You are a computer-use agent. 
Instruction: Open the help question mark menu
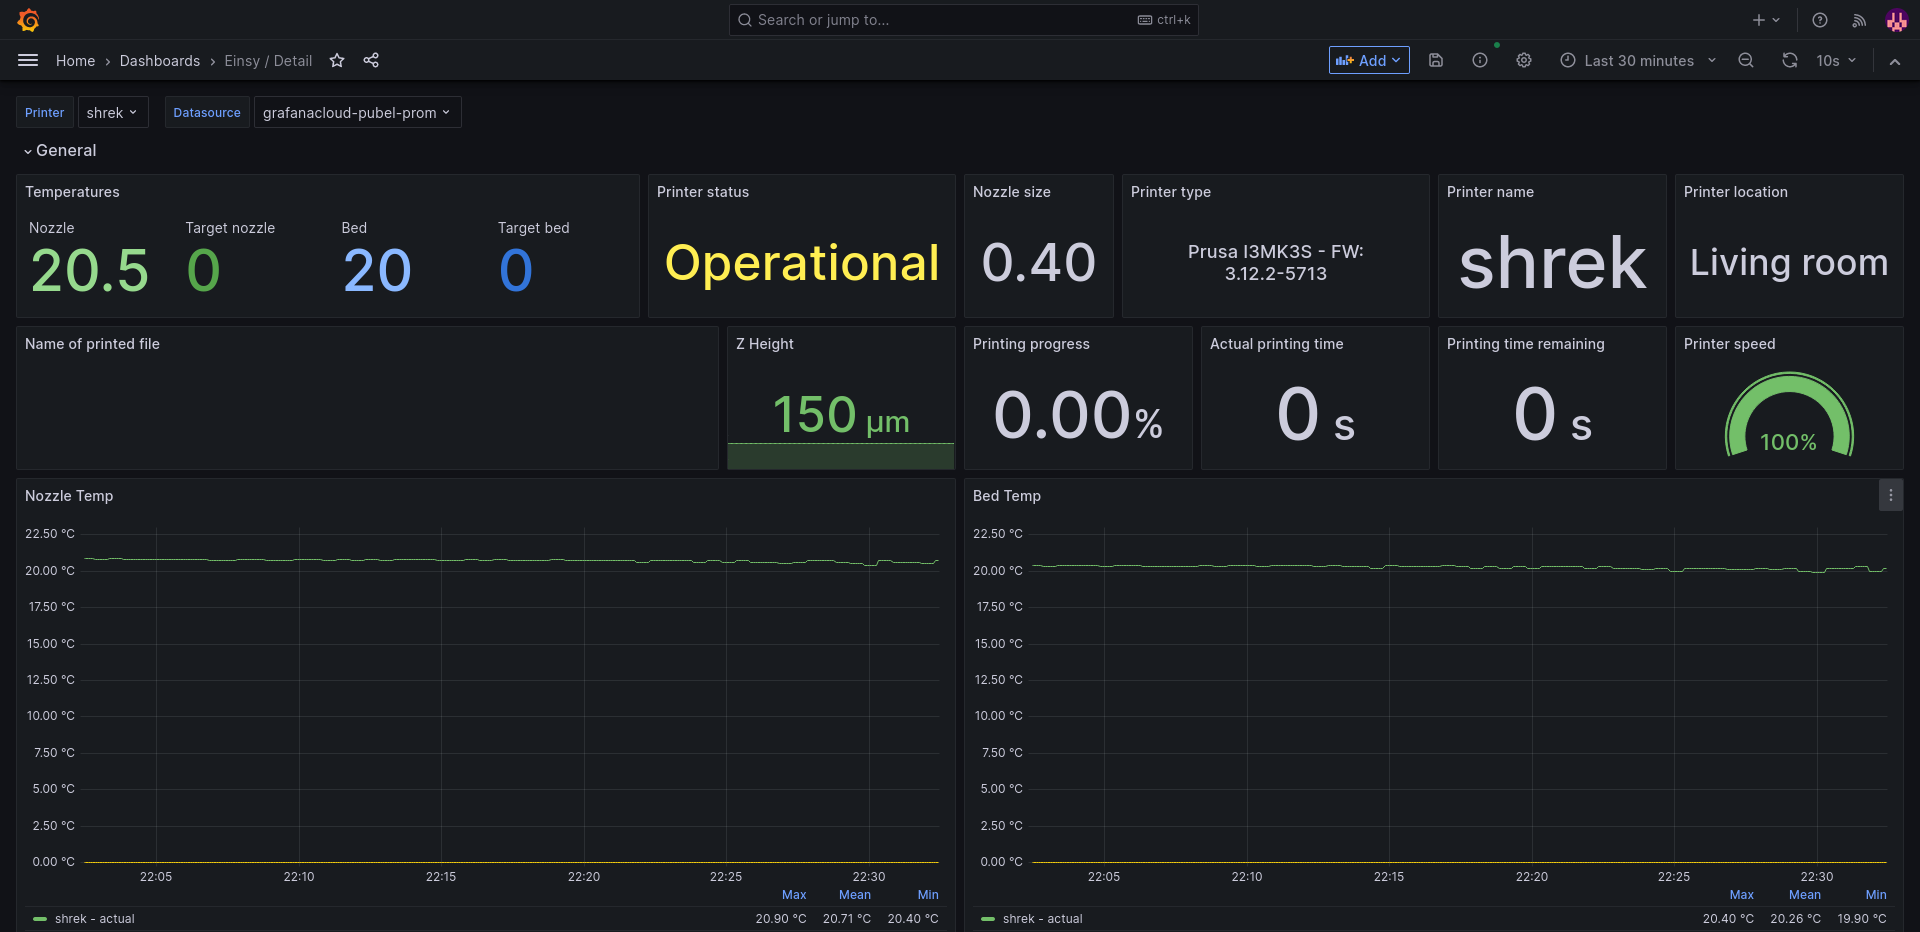pos(1820,20)
